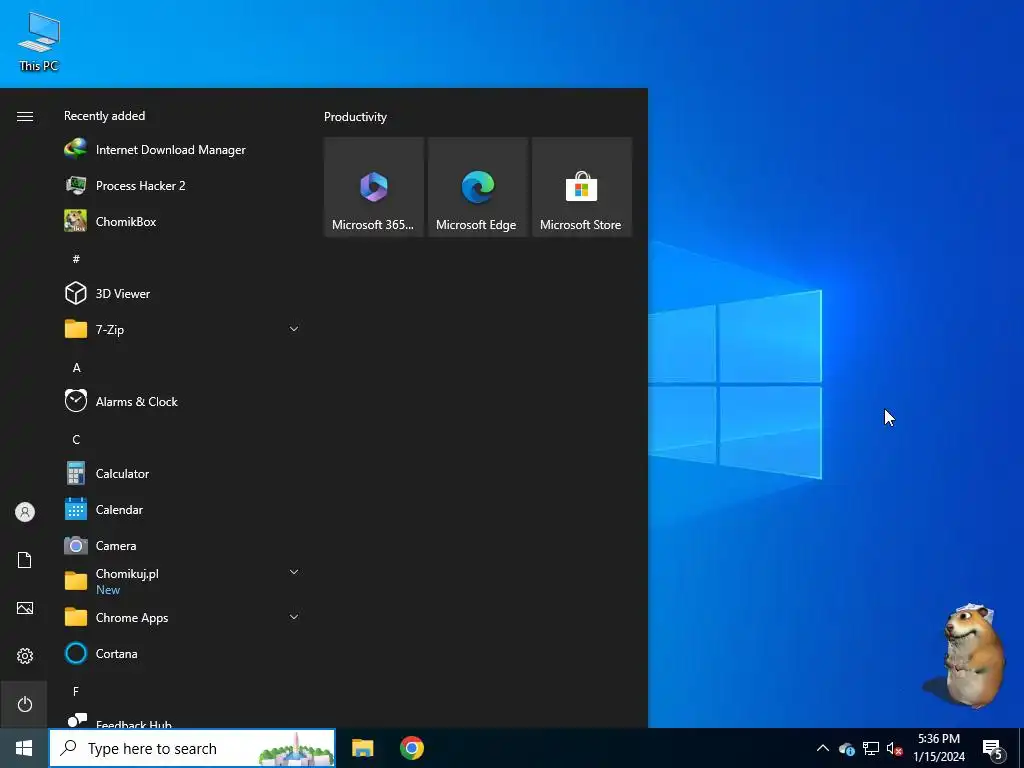Click the Windows Start button
1024x768 pixels.
pos(24,748)
